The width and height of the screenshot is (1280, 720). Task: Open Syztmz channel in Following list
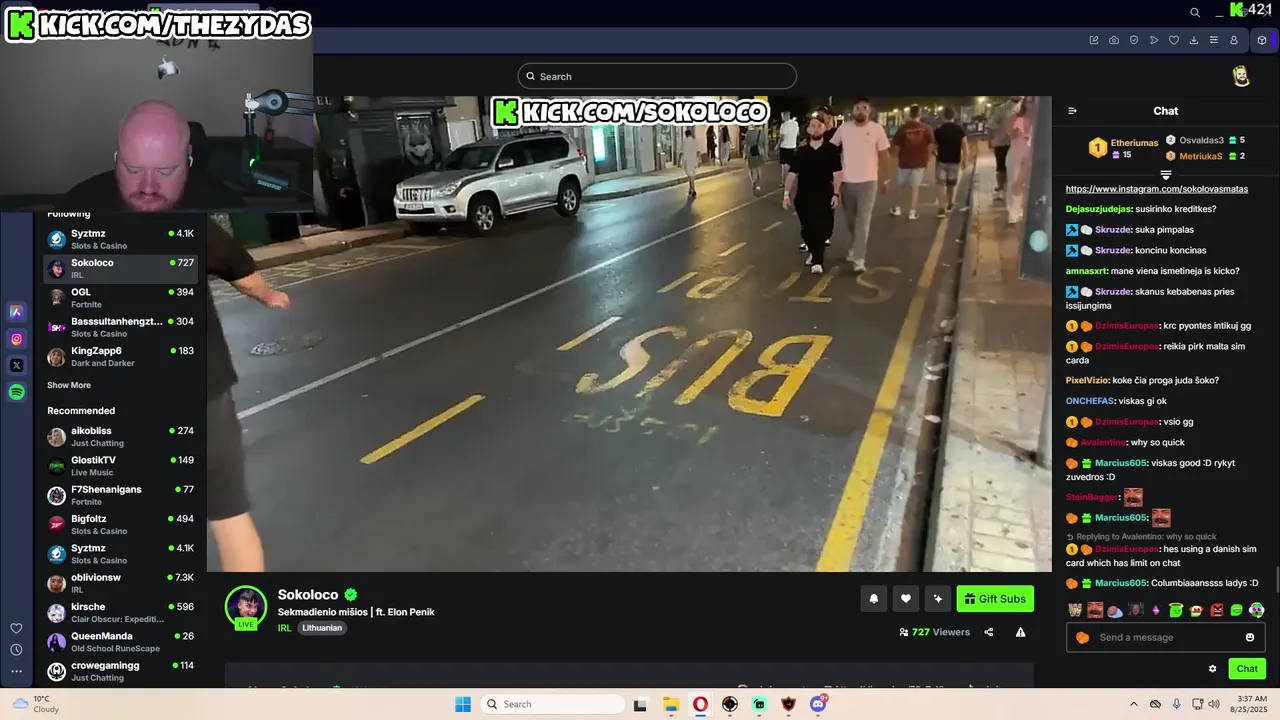point(121,239)
